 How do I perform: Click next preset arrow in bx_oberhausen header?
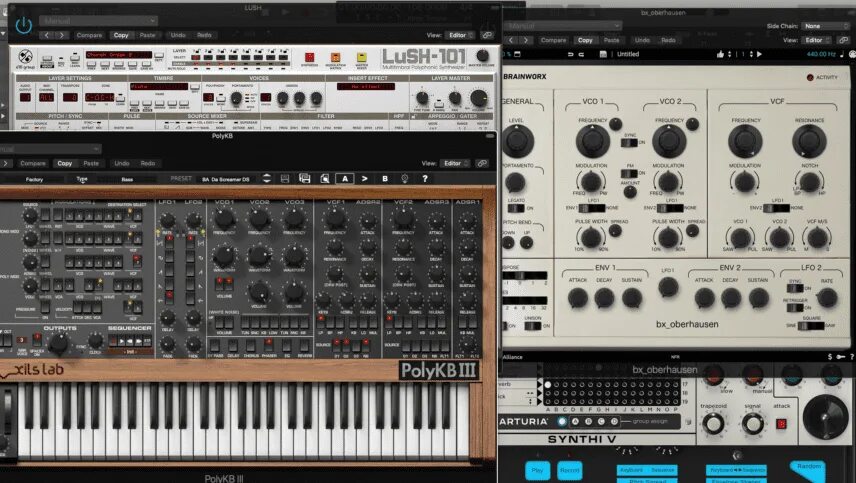525,40
